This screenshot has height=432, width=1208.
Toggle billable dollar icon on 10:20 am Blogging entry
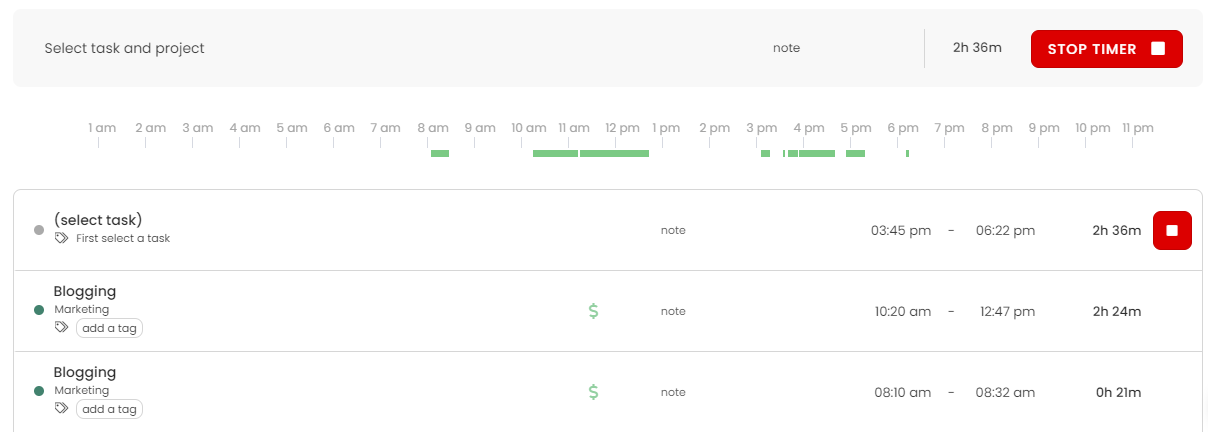coord(593,311)
